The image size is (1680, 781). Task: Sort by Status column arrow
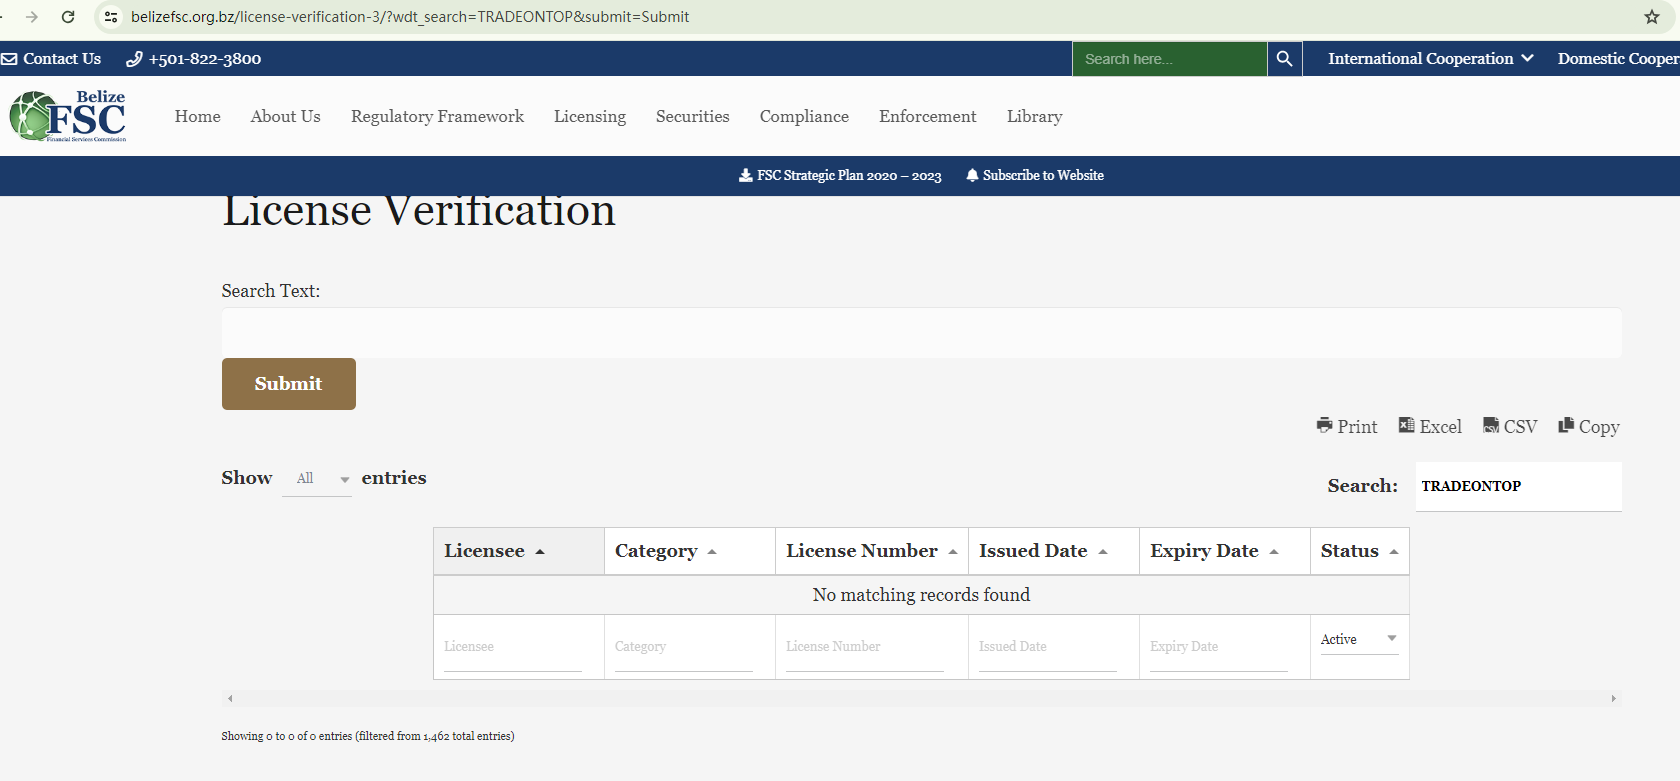[x=1394, y=552]
